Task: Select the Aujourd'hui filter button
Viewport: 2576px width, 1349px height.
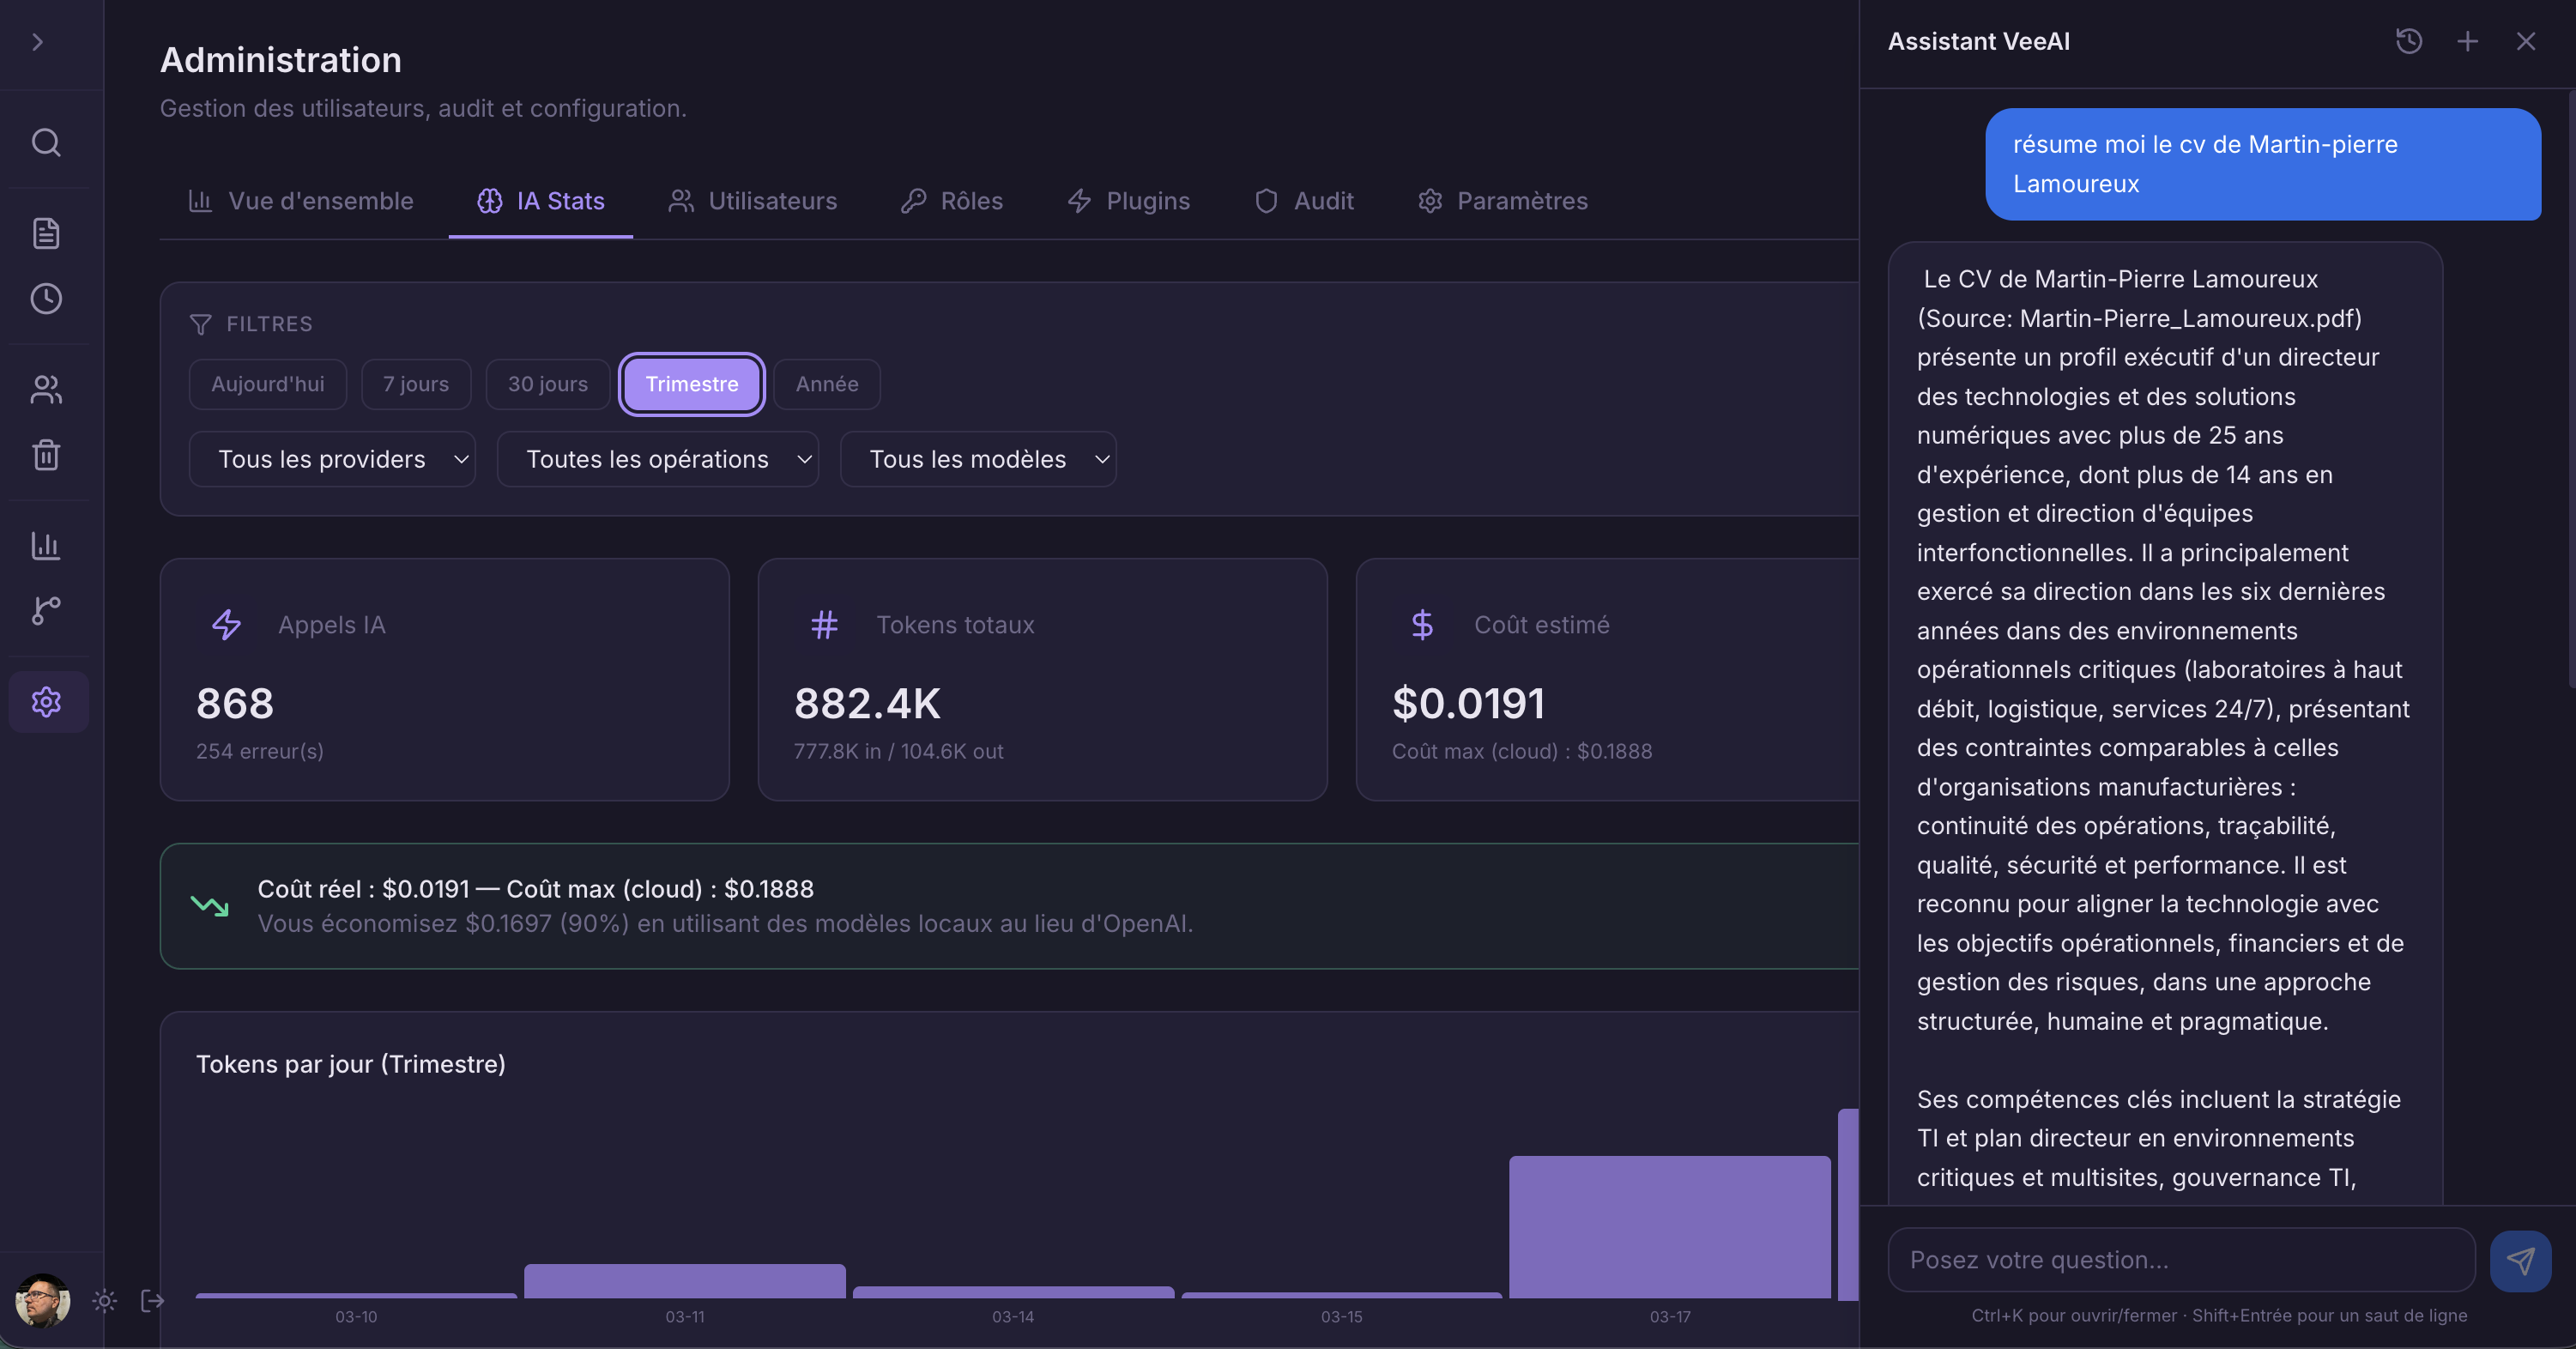Action: pyautogui.click(x=267, y=384)
